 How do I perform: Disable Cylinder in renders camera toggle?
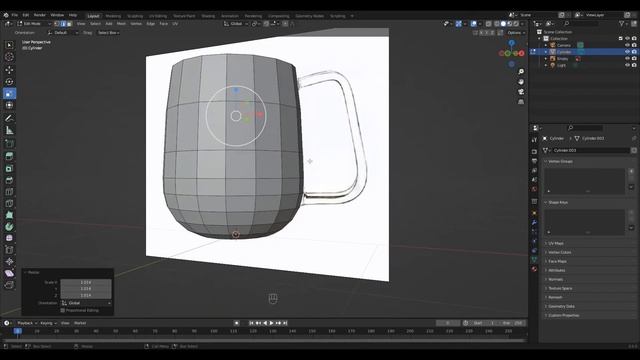[634, 52]
